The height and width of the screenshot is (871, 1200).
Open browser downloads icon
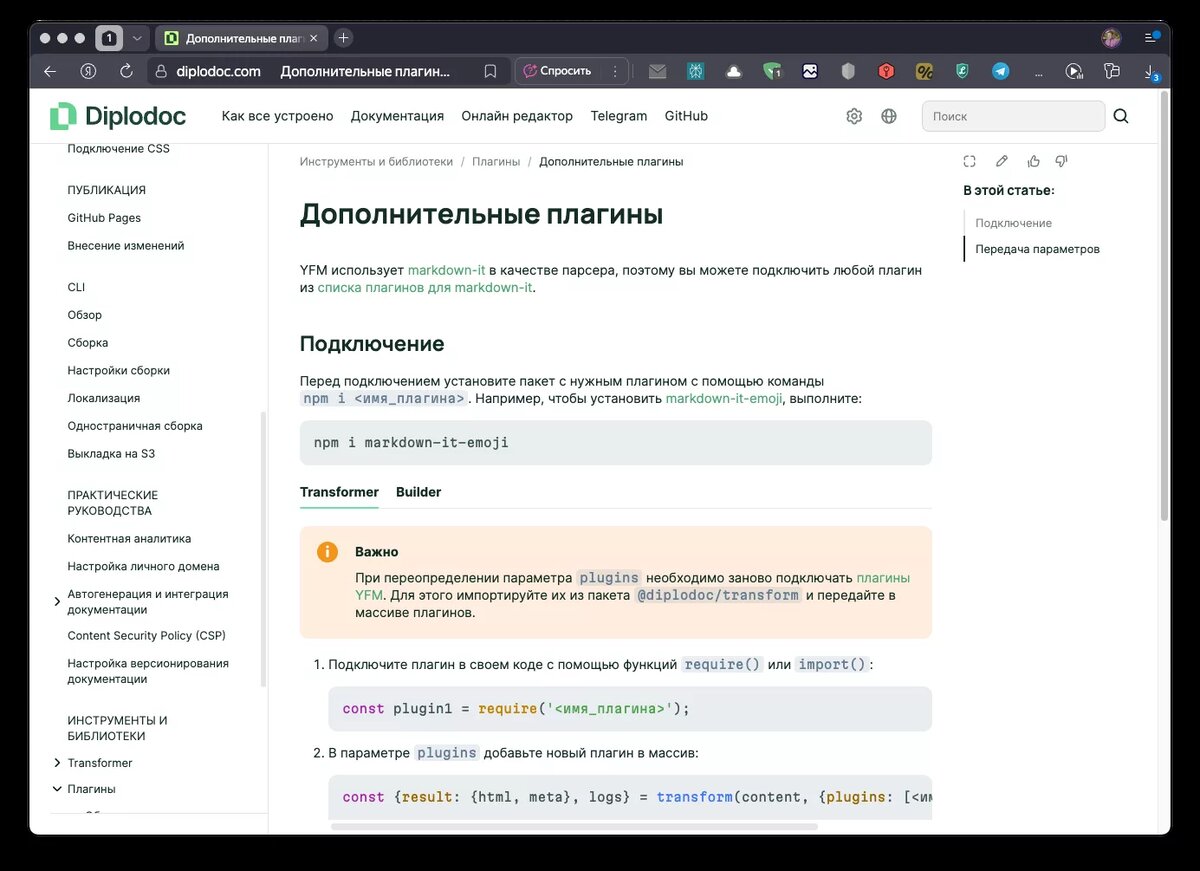click(1150, 72)
